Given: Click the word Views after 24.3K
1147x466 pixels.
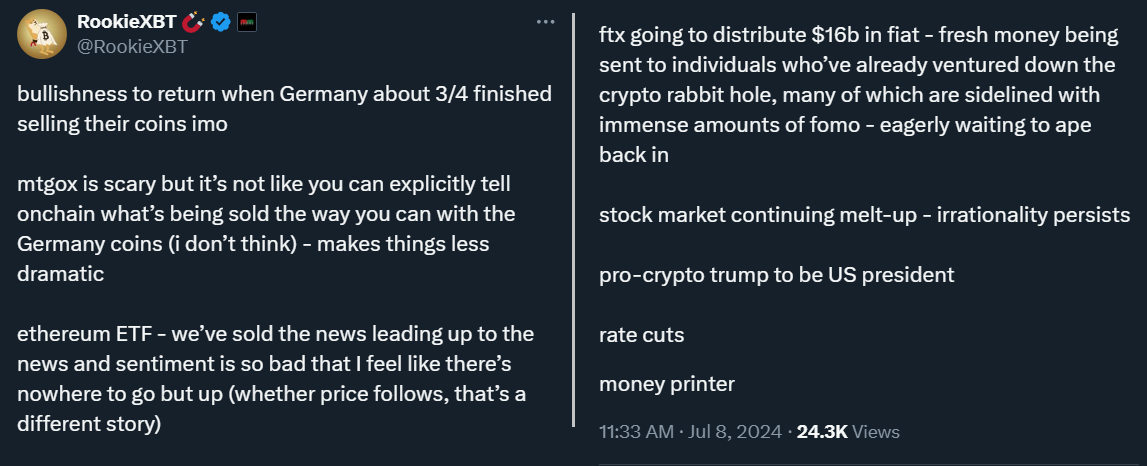Looking at the screenshot, I should coord(876,432).
